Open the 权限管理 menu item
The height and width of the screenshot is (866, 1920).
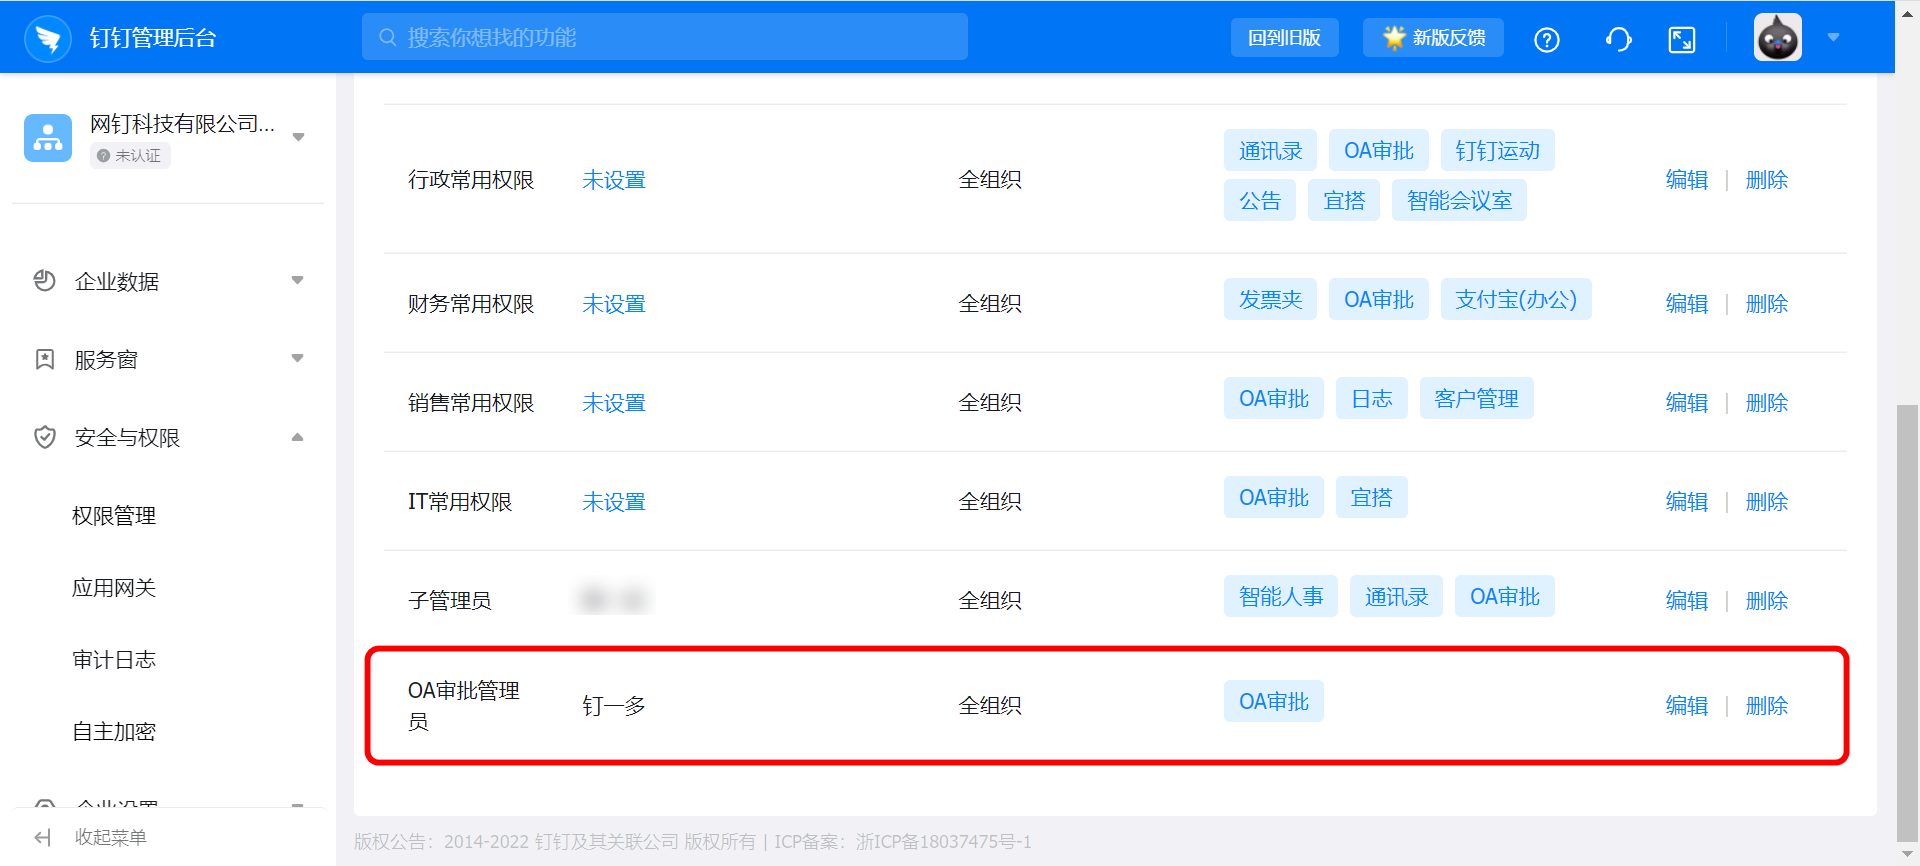click(114, 516)
